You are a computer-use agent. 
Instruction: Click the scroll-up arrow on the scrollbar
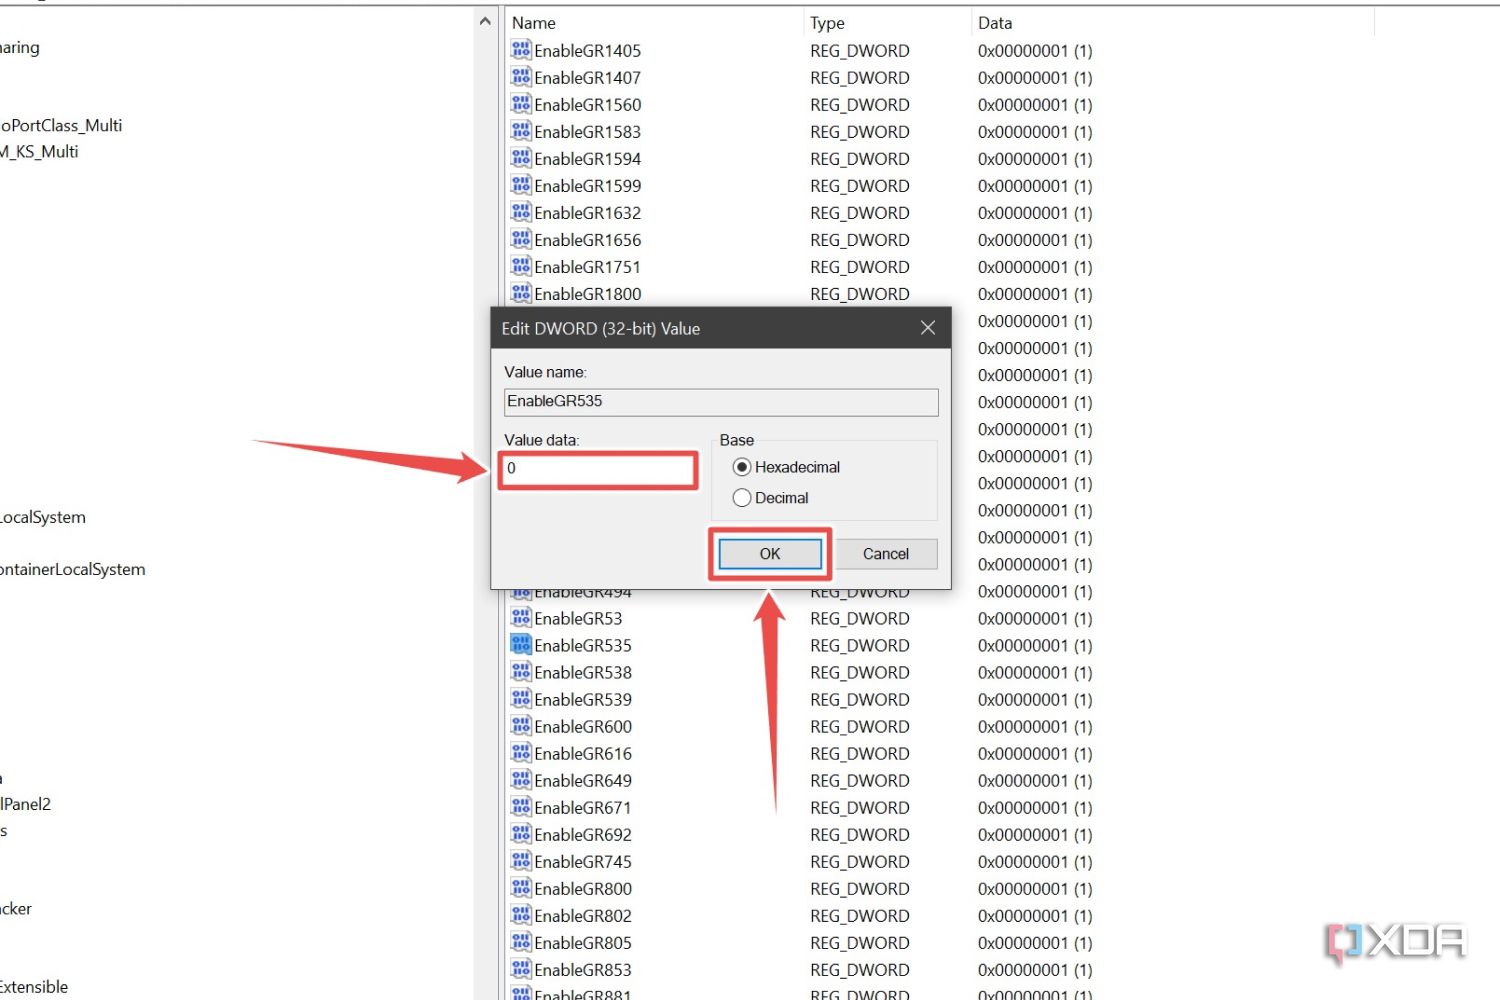(x=484, y=20)
